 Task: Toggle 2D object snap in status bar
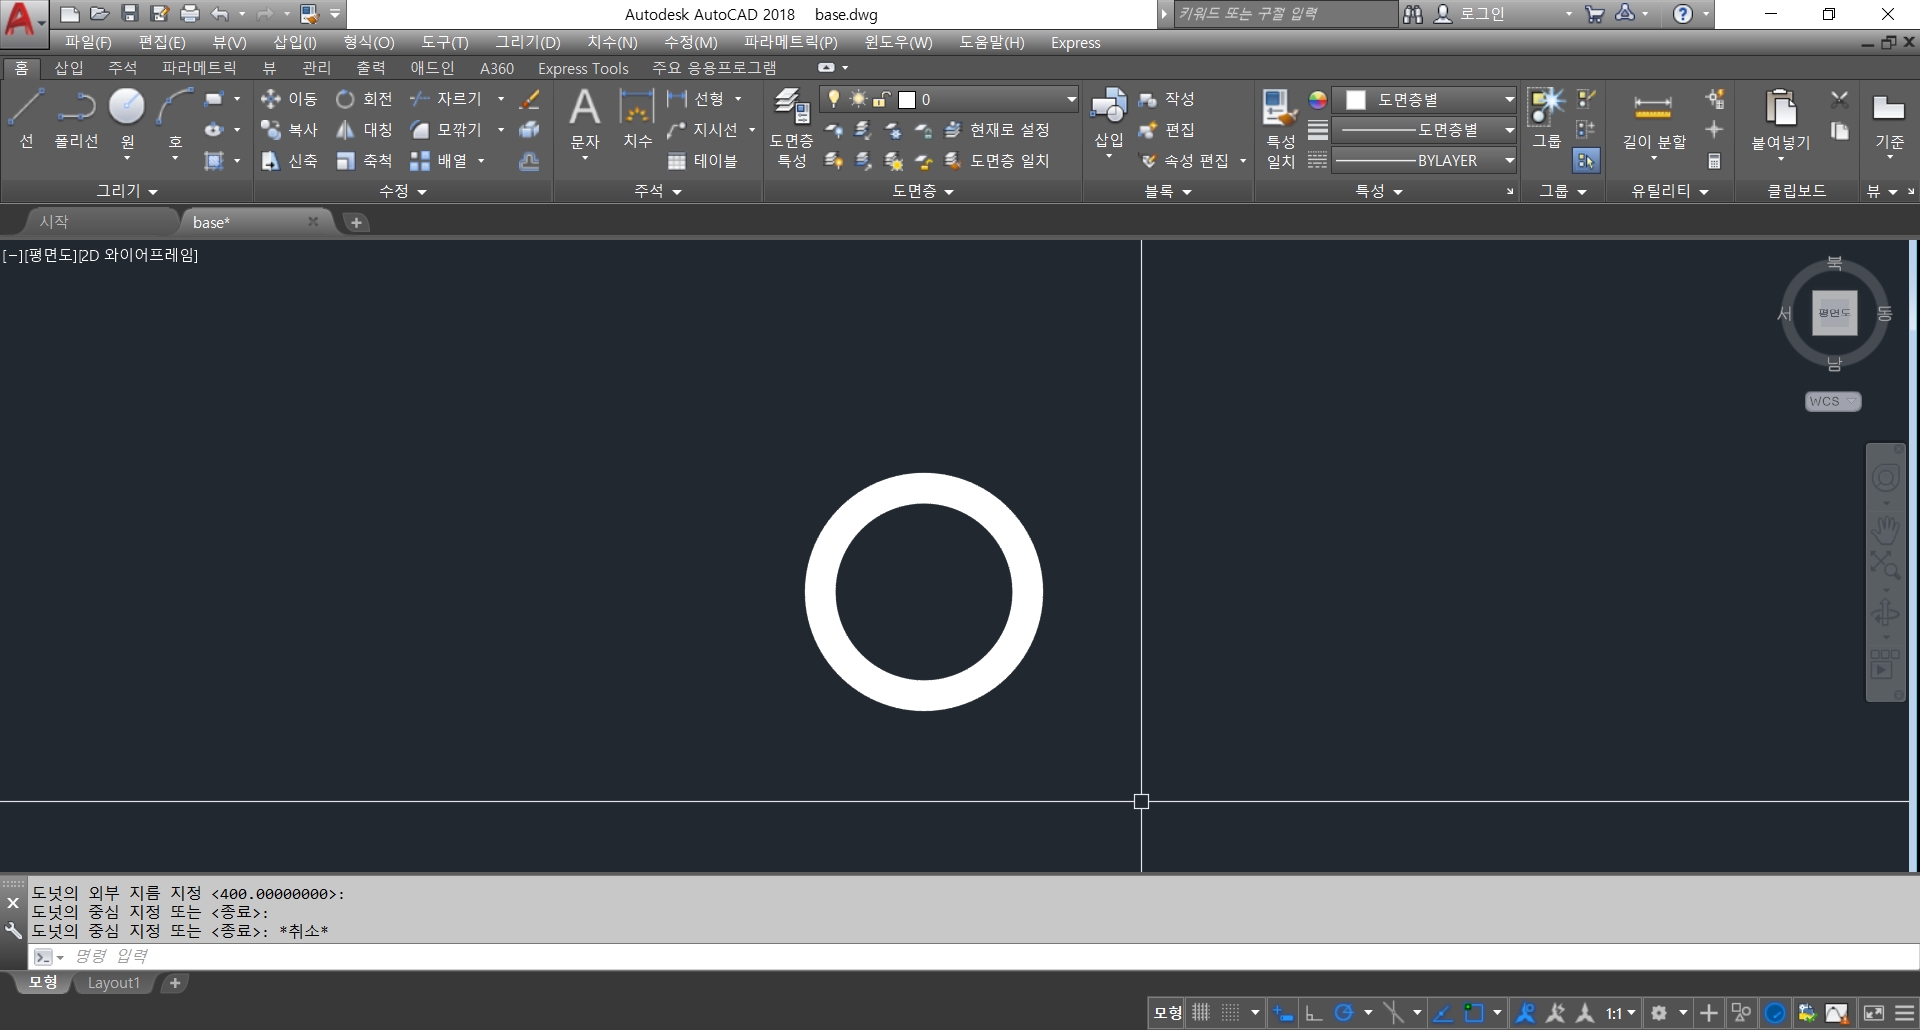[1473, 1013]
